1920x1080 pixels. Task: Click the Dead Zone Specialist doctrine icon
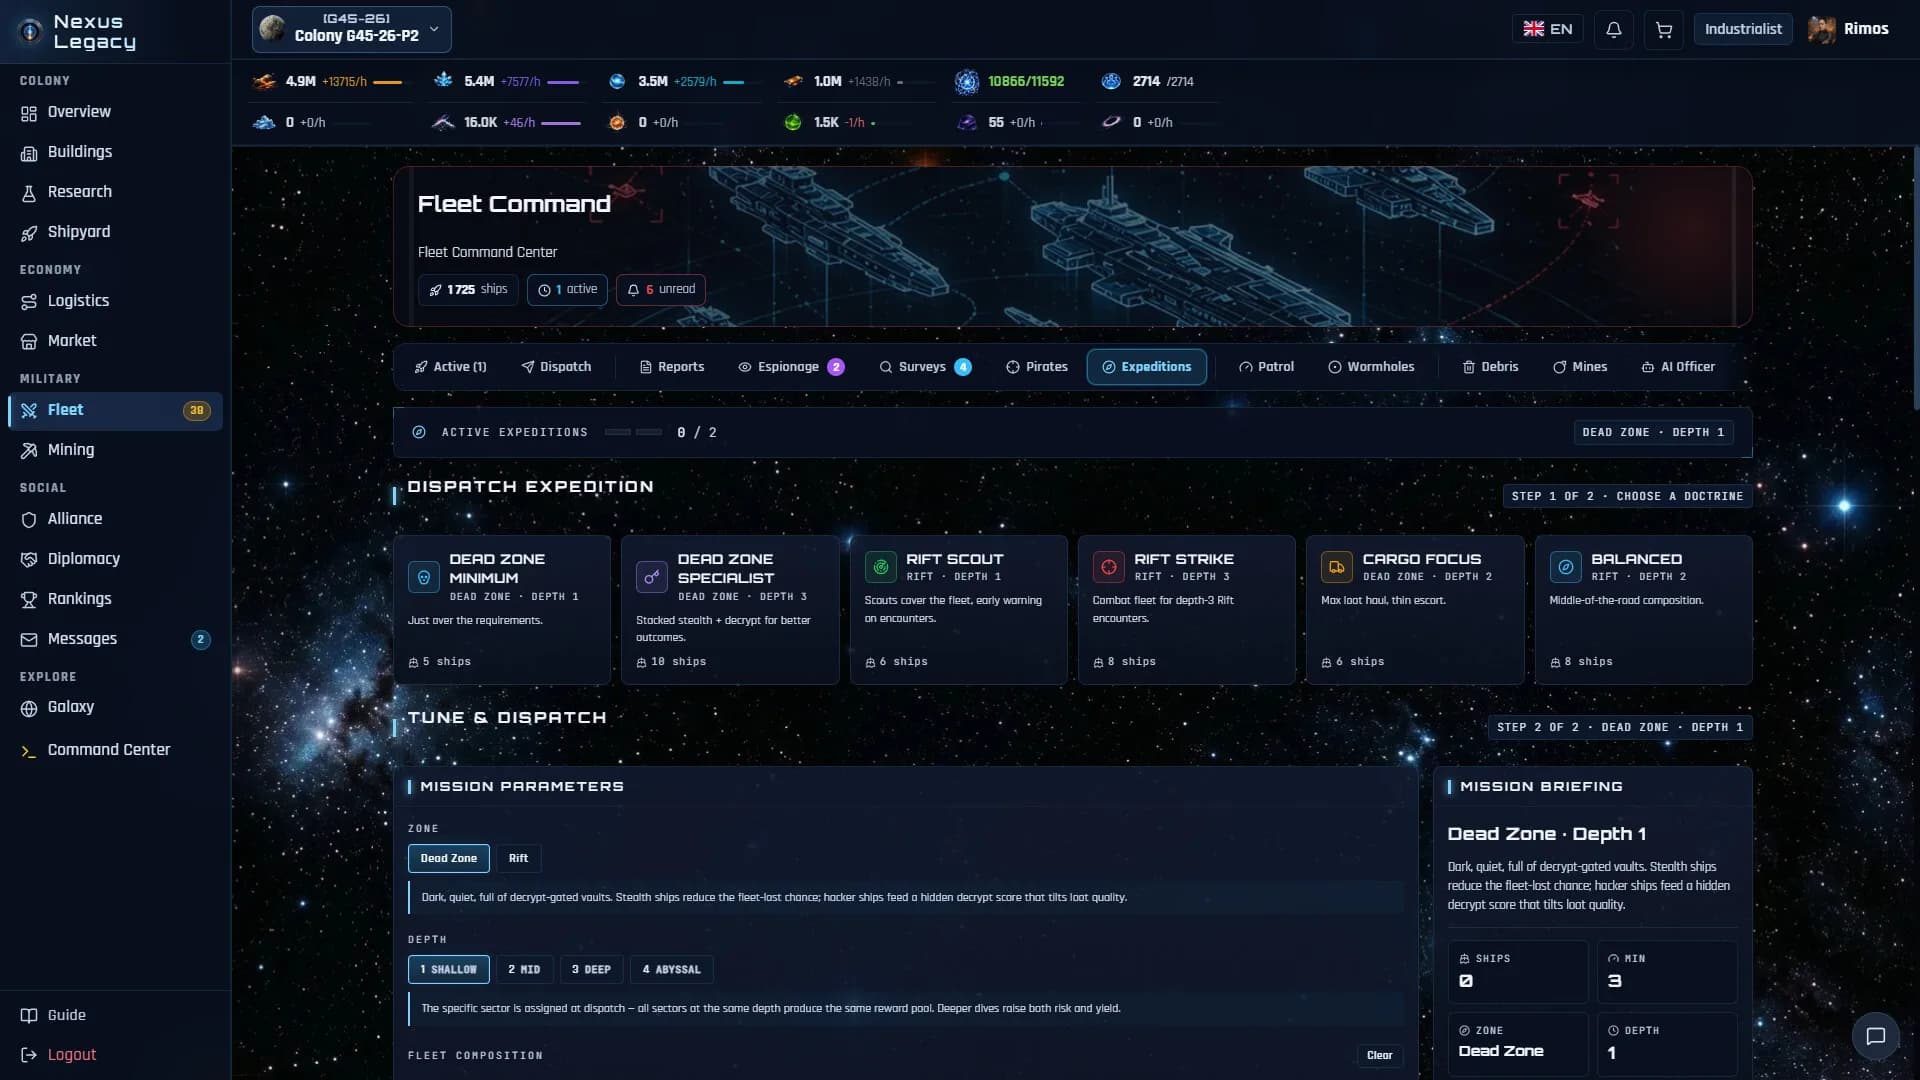click(652, 577)
